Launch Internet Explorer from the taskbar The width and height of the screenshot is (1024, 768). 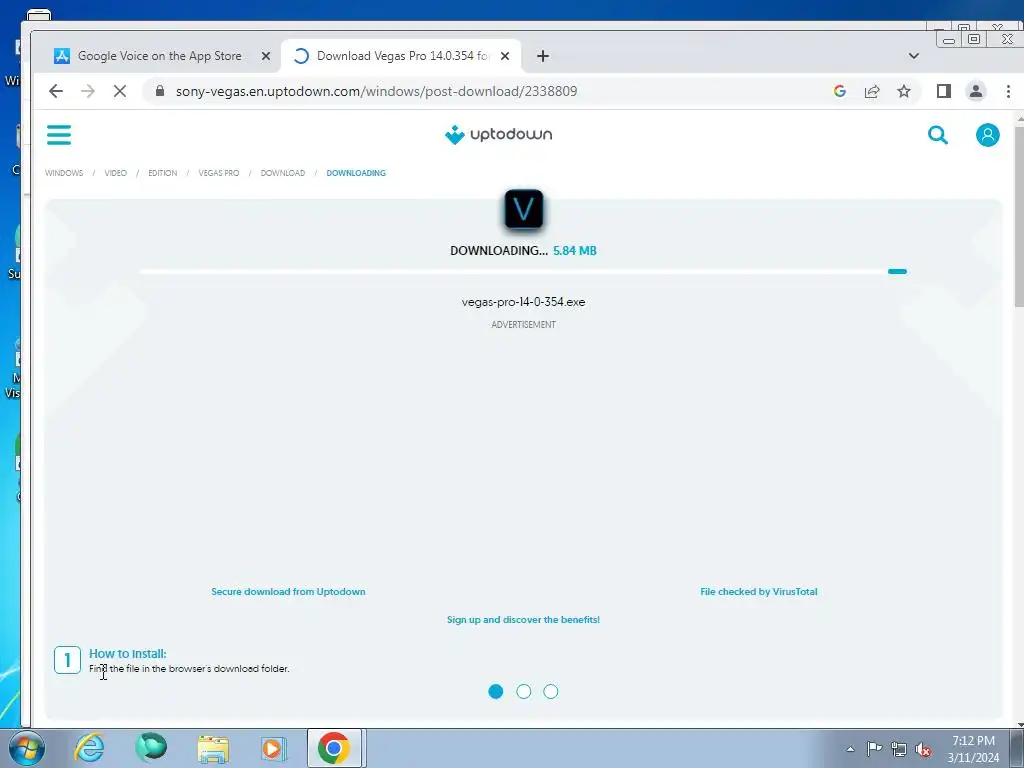(89, 748)
